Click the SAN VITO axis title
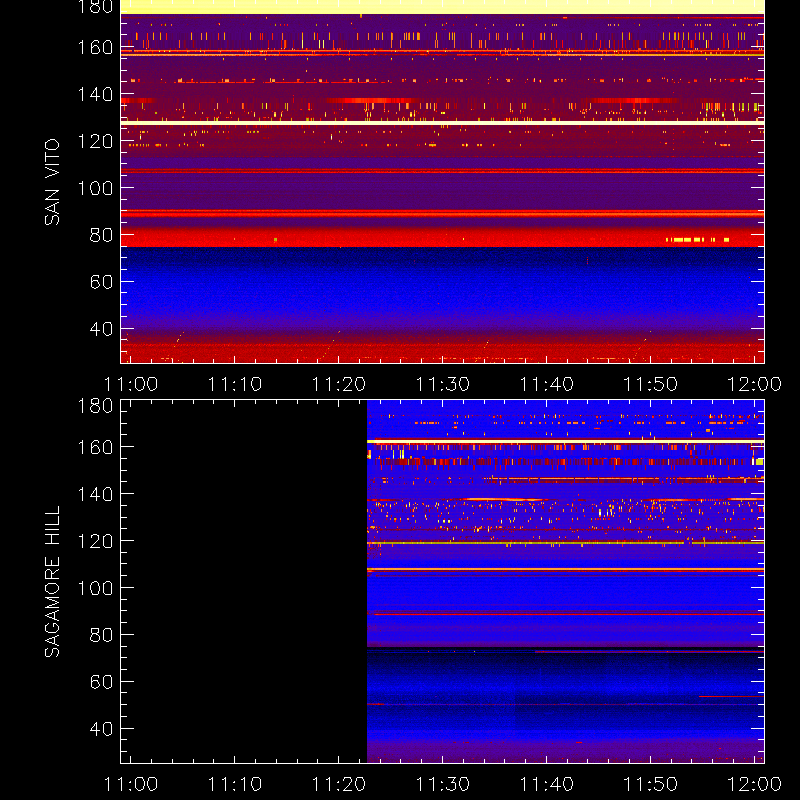Image resolution: width=800 pixels, height=800 pixels. 52,182
